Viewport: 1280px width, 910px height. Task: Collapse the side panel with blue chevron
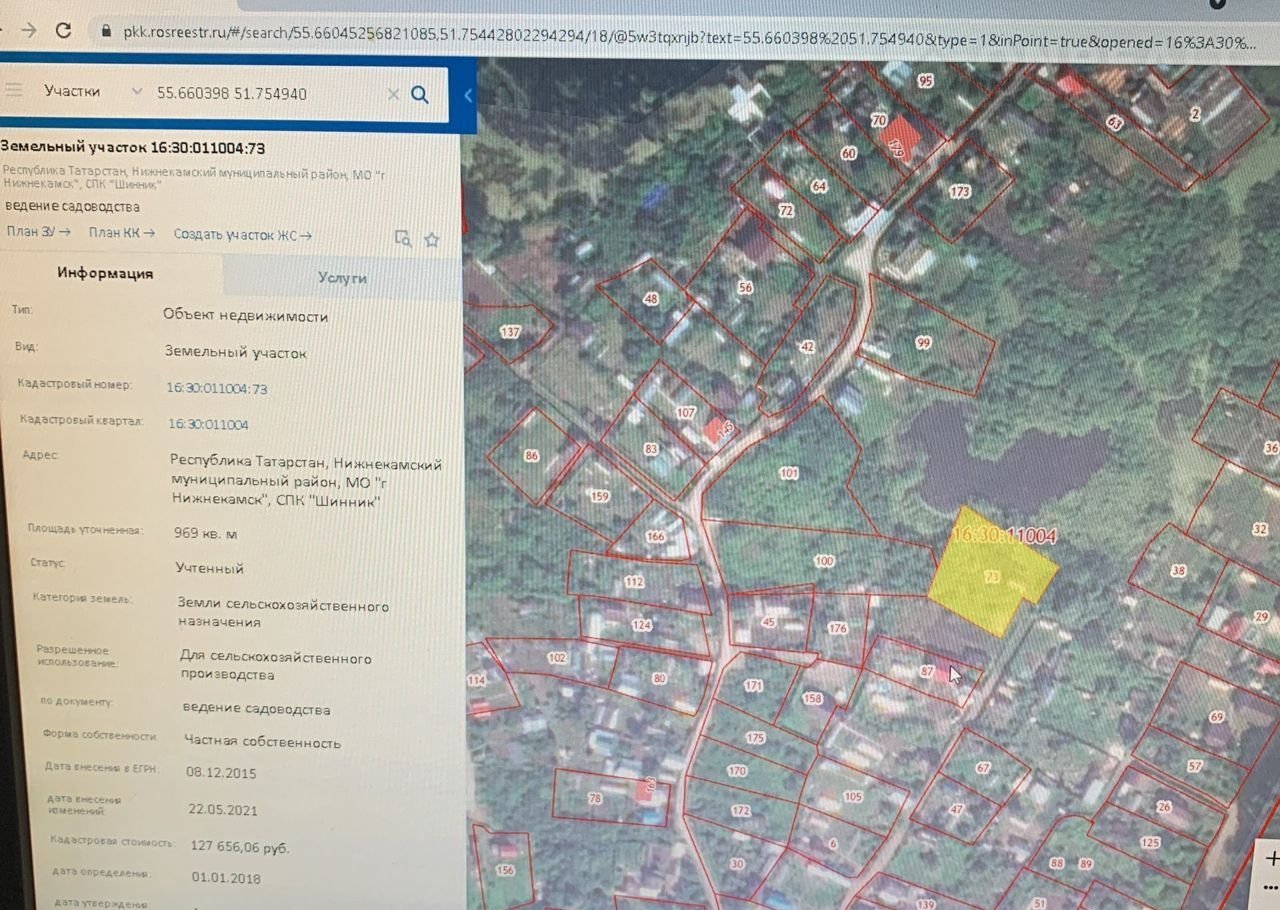[x=468, y=96]
